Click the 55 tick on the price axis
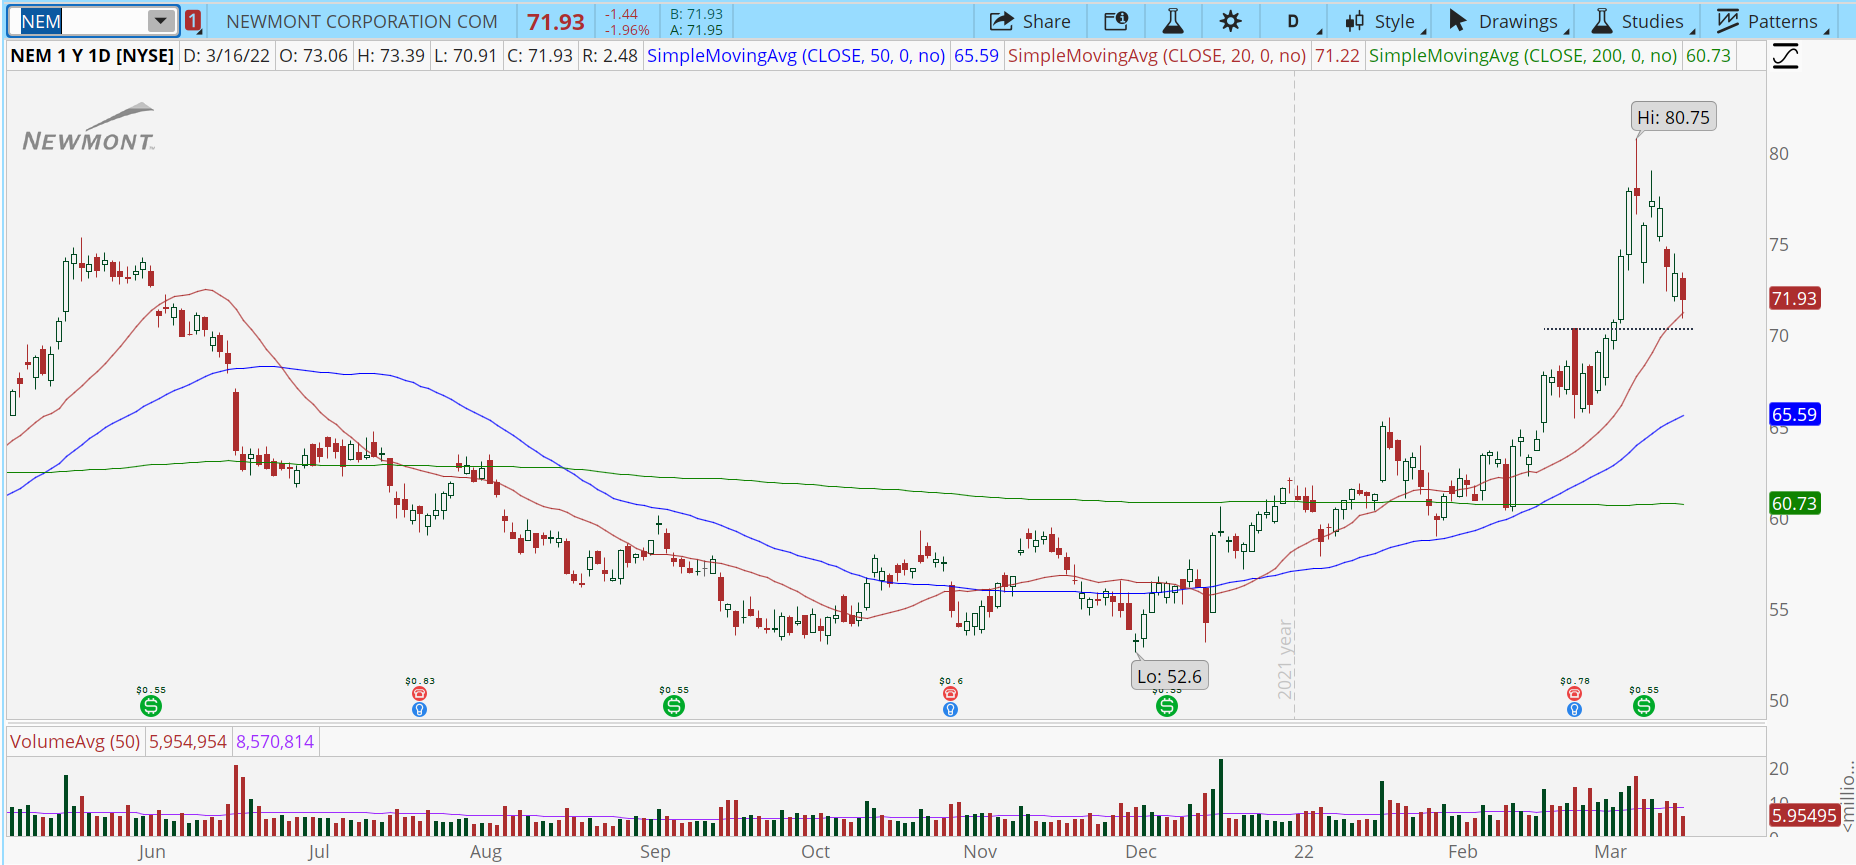This screenshot has height=865, width=1856. point(1779,610)
